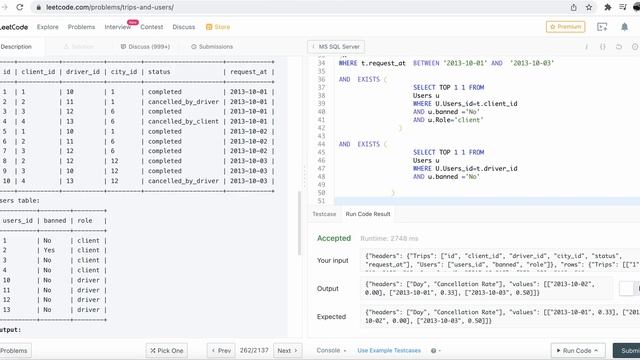
Task: Click code line 34 with WHERE t.request_at
Action: coord(446,63)
